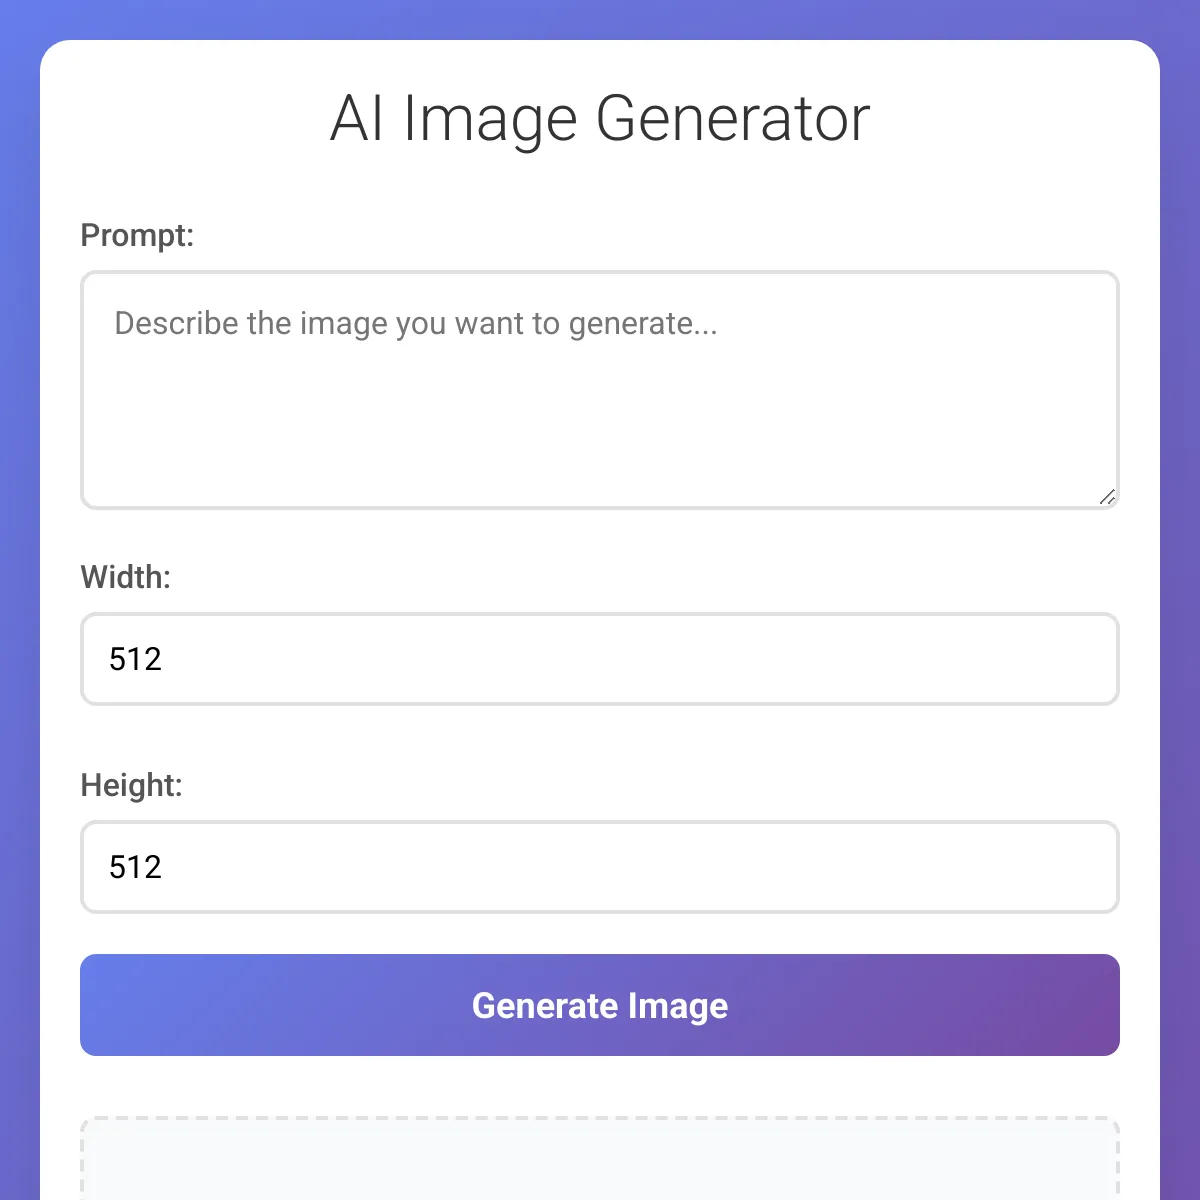Click the AI Image Generator heading
1200x1200 pixels.
coord(600,119)
